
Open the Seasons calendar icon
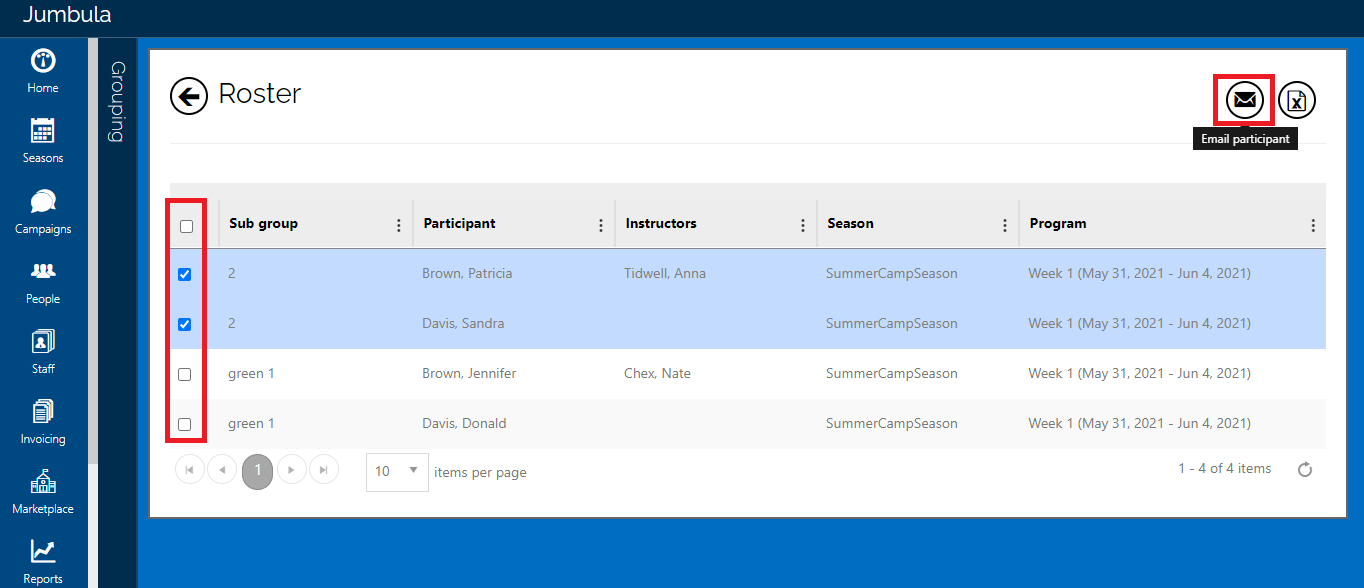tap(43, 131)
